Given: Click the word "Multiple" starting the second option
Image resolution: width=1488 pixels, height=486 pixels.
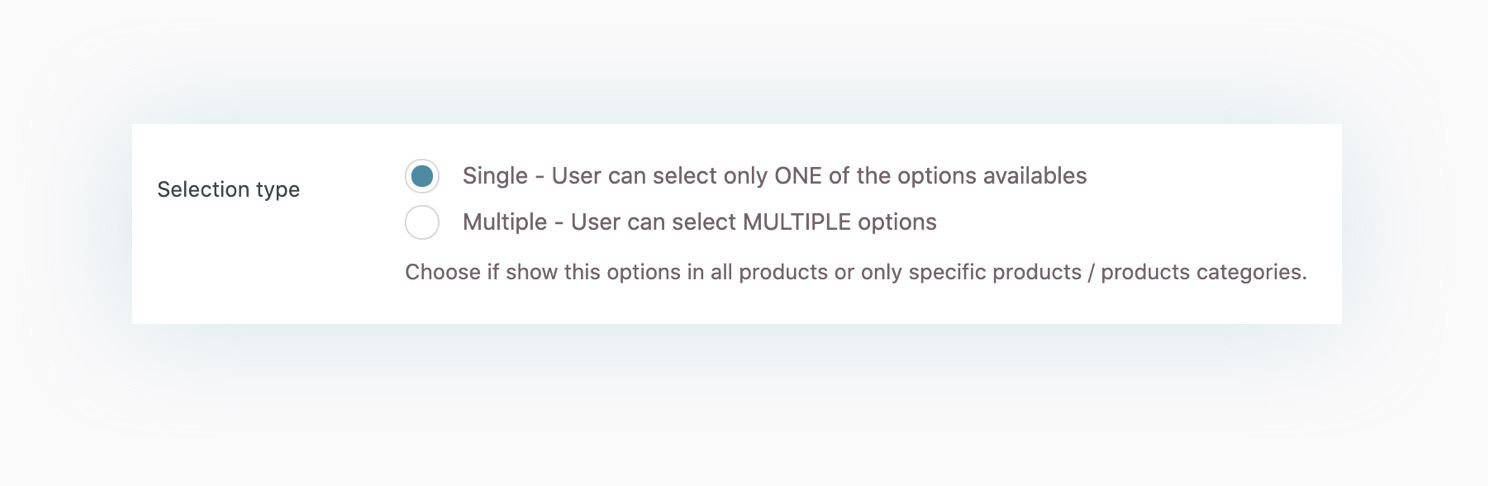Looking at the screenshot, I should (x=505, y=222).
